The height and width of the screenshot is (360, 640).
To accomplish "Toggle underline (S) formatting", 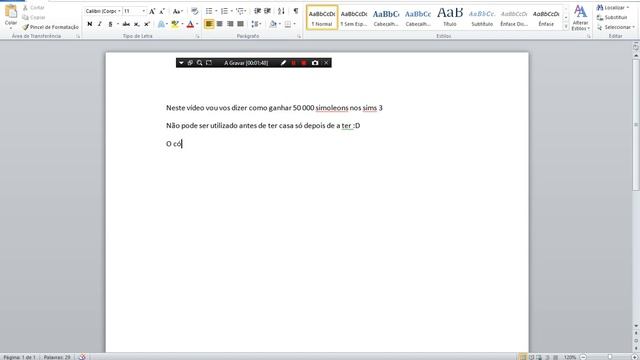I will point(110,24).
